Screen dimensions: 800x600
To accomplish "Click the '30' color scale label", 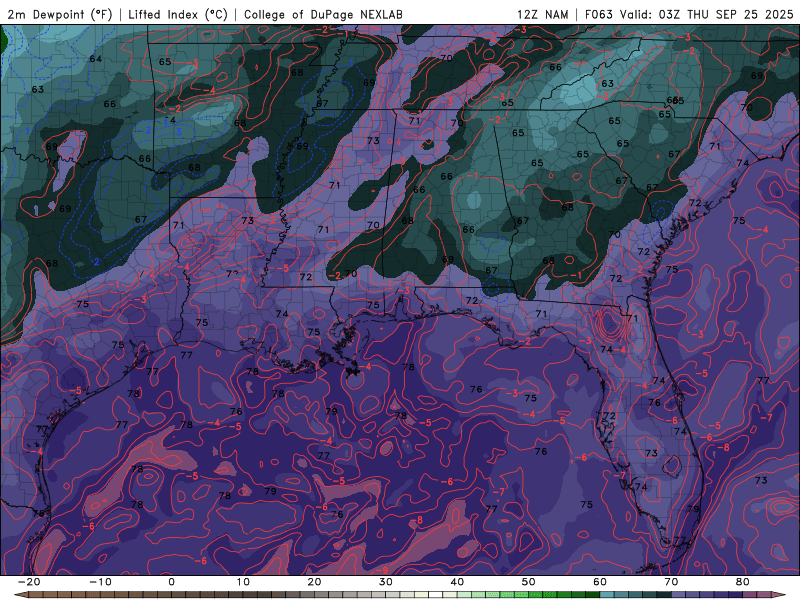I will click(386, 582).
